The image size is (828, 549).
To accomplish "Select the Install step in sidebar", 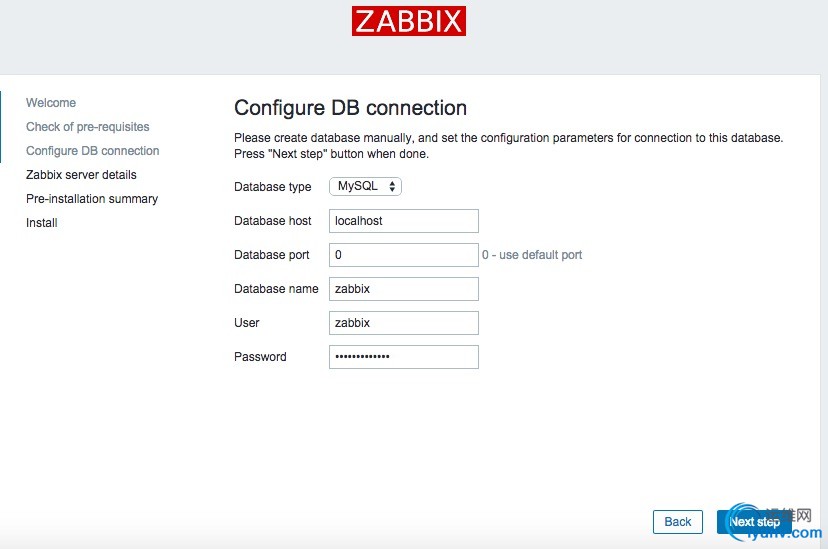I will pyautogui.click(x=42, y=223).
